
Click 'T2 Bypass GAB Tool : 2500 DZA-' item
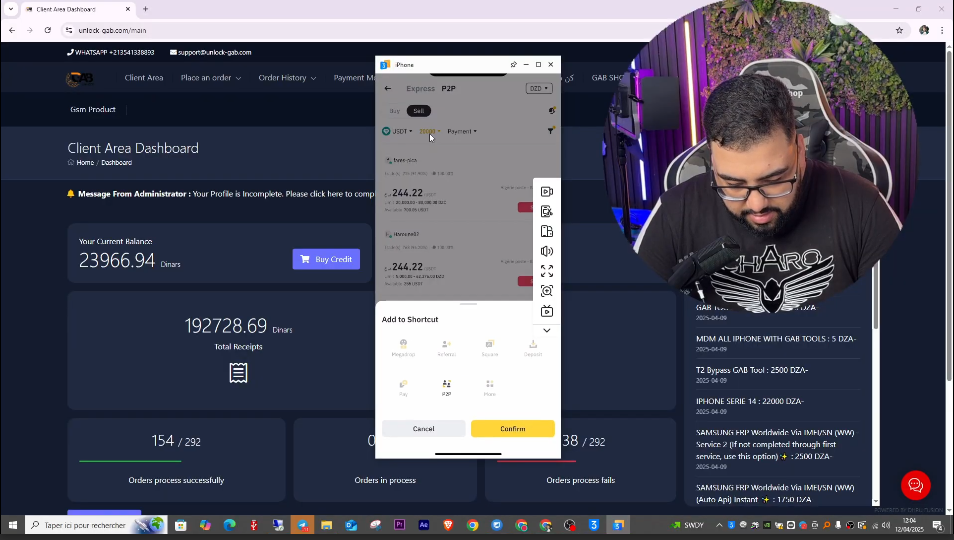[752, 370]
